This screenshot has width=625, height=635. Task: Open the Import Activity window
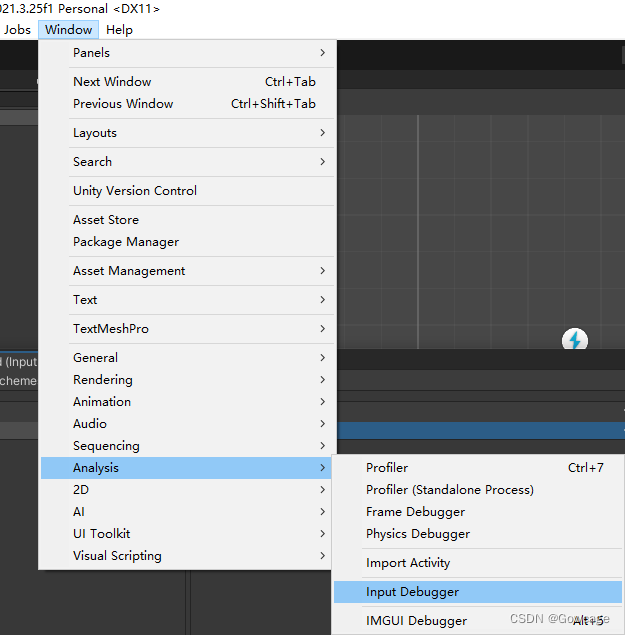(478, 563)
